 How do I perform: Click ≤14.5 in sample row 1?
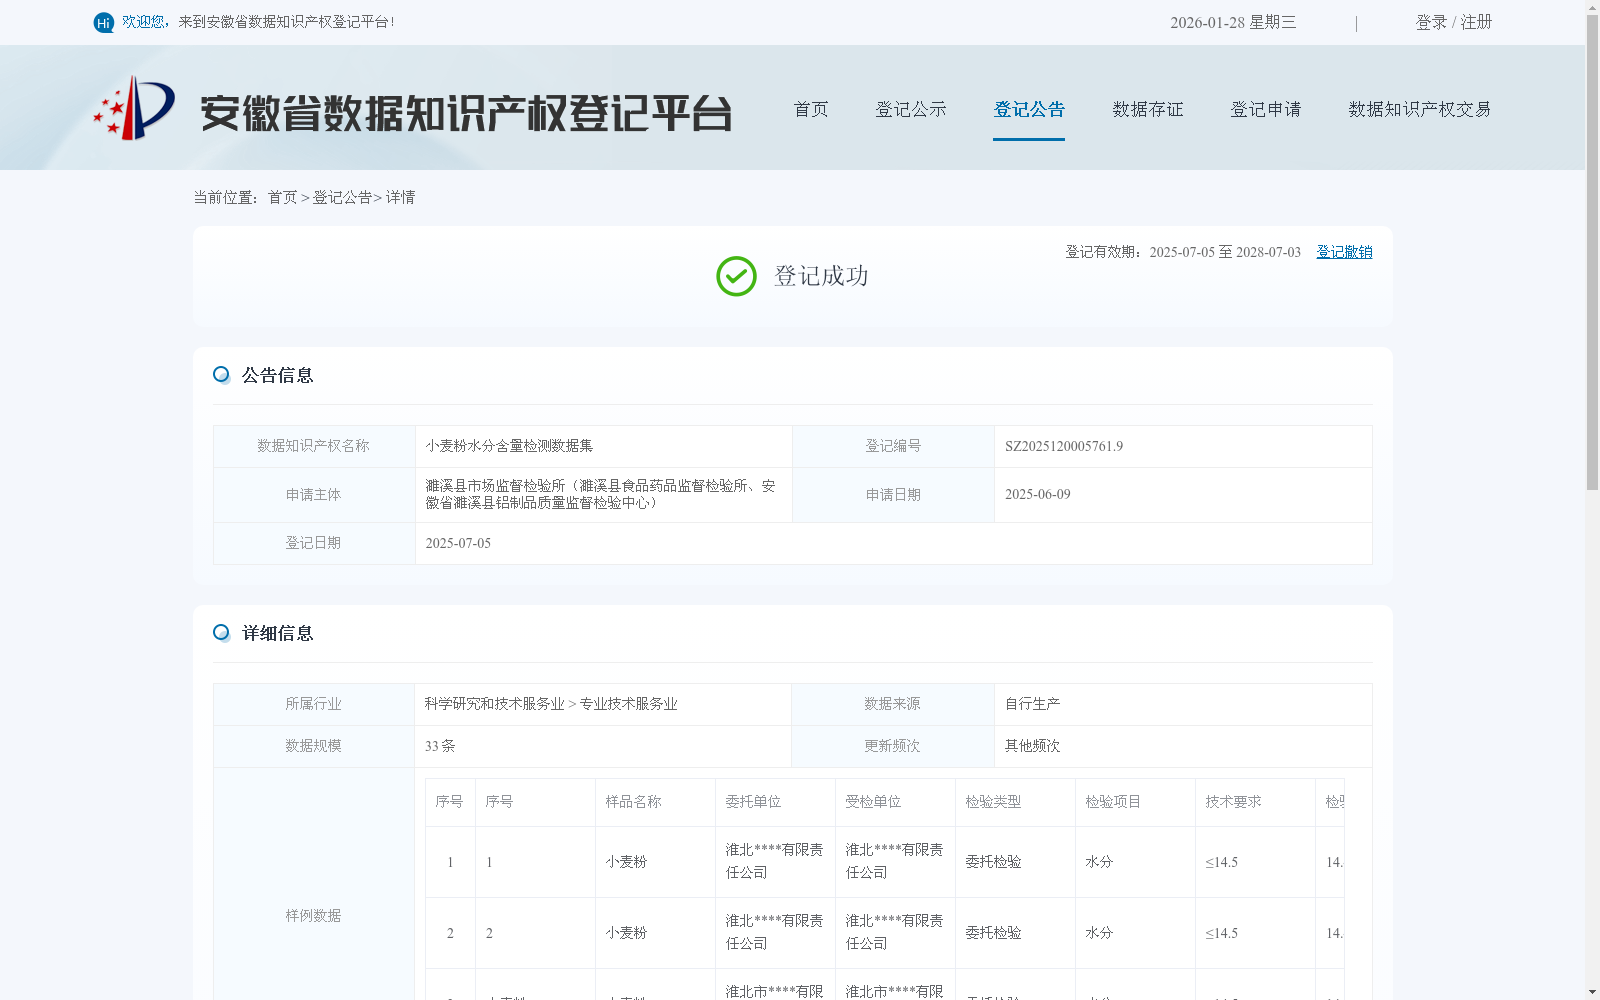pyautogui.click(x=1221, y=862)
